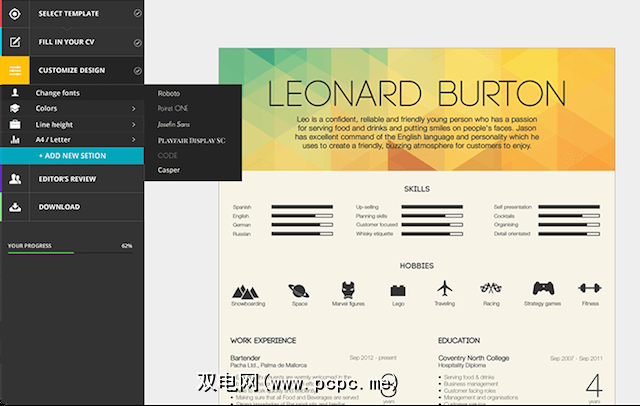Viewport: 640px width, 406px height.
Task: Click the Cocktails skill level bar
Action: tap(569, 215)
